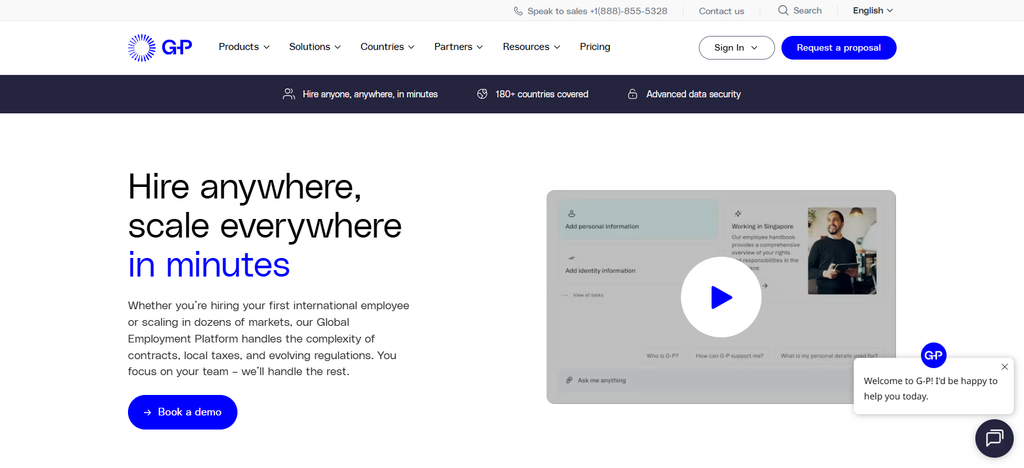The height and width of the screenshot is (468, 1024).
Task: Click the man with tablet photo
Action: coord(842,251)
